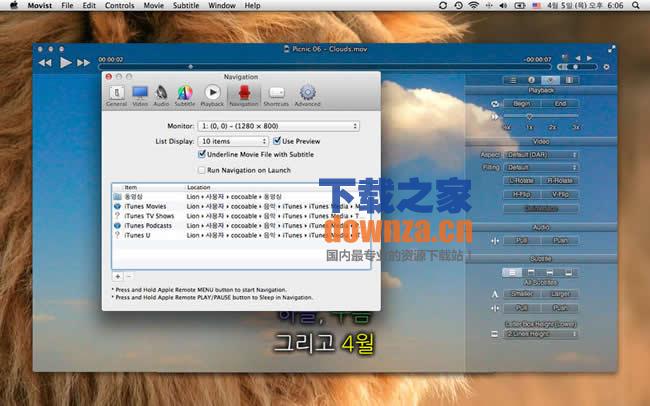650x406 pixels.
Task: Make subtitles Larger
Action: 560,294
